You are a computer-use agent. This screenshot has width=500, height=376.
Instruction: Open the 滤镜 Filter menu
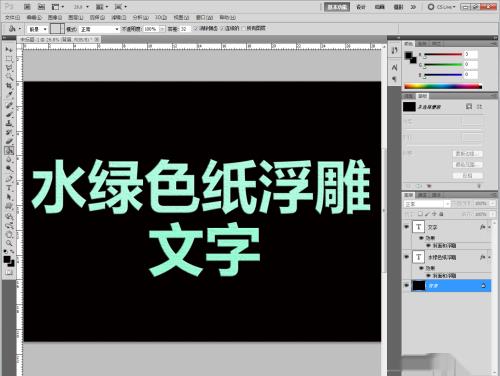(119, 17)
